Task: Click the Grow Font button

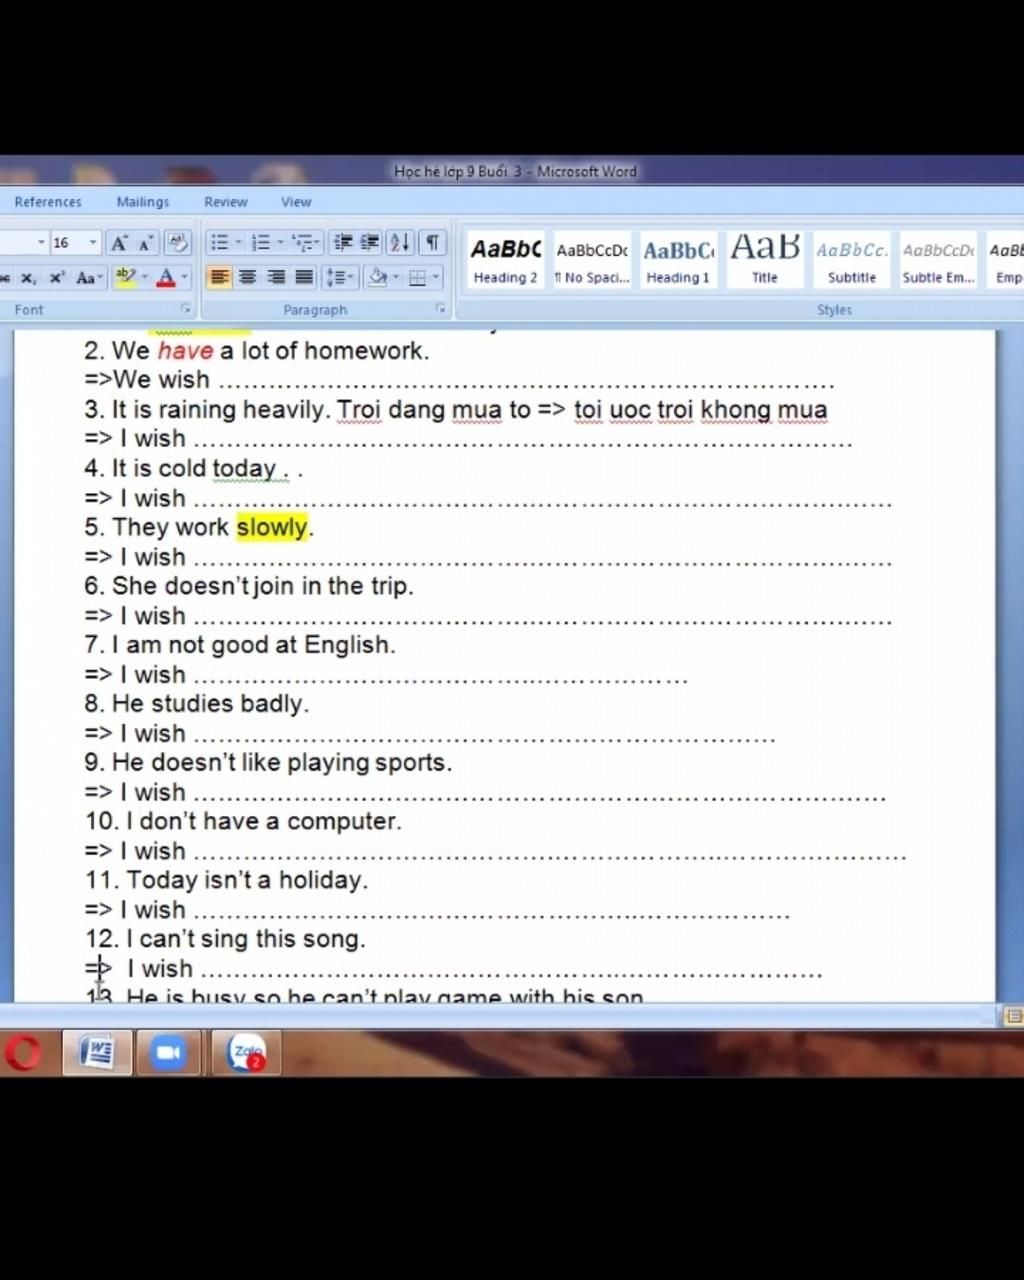Action: 119,243
